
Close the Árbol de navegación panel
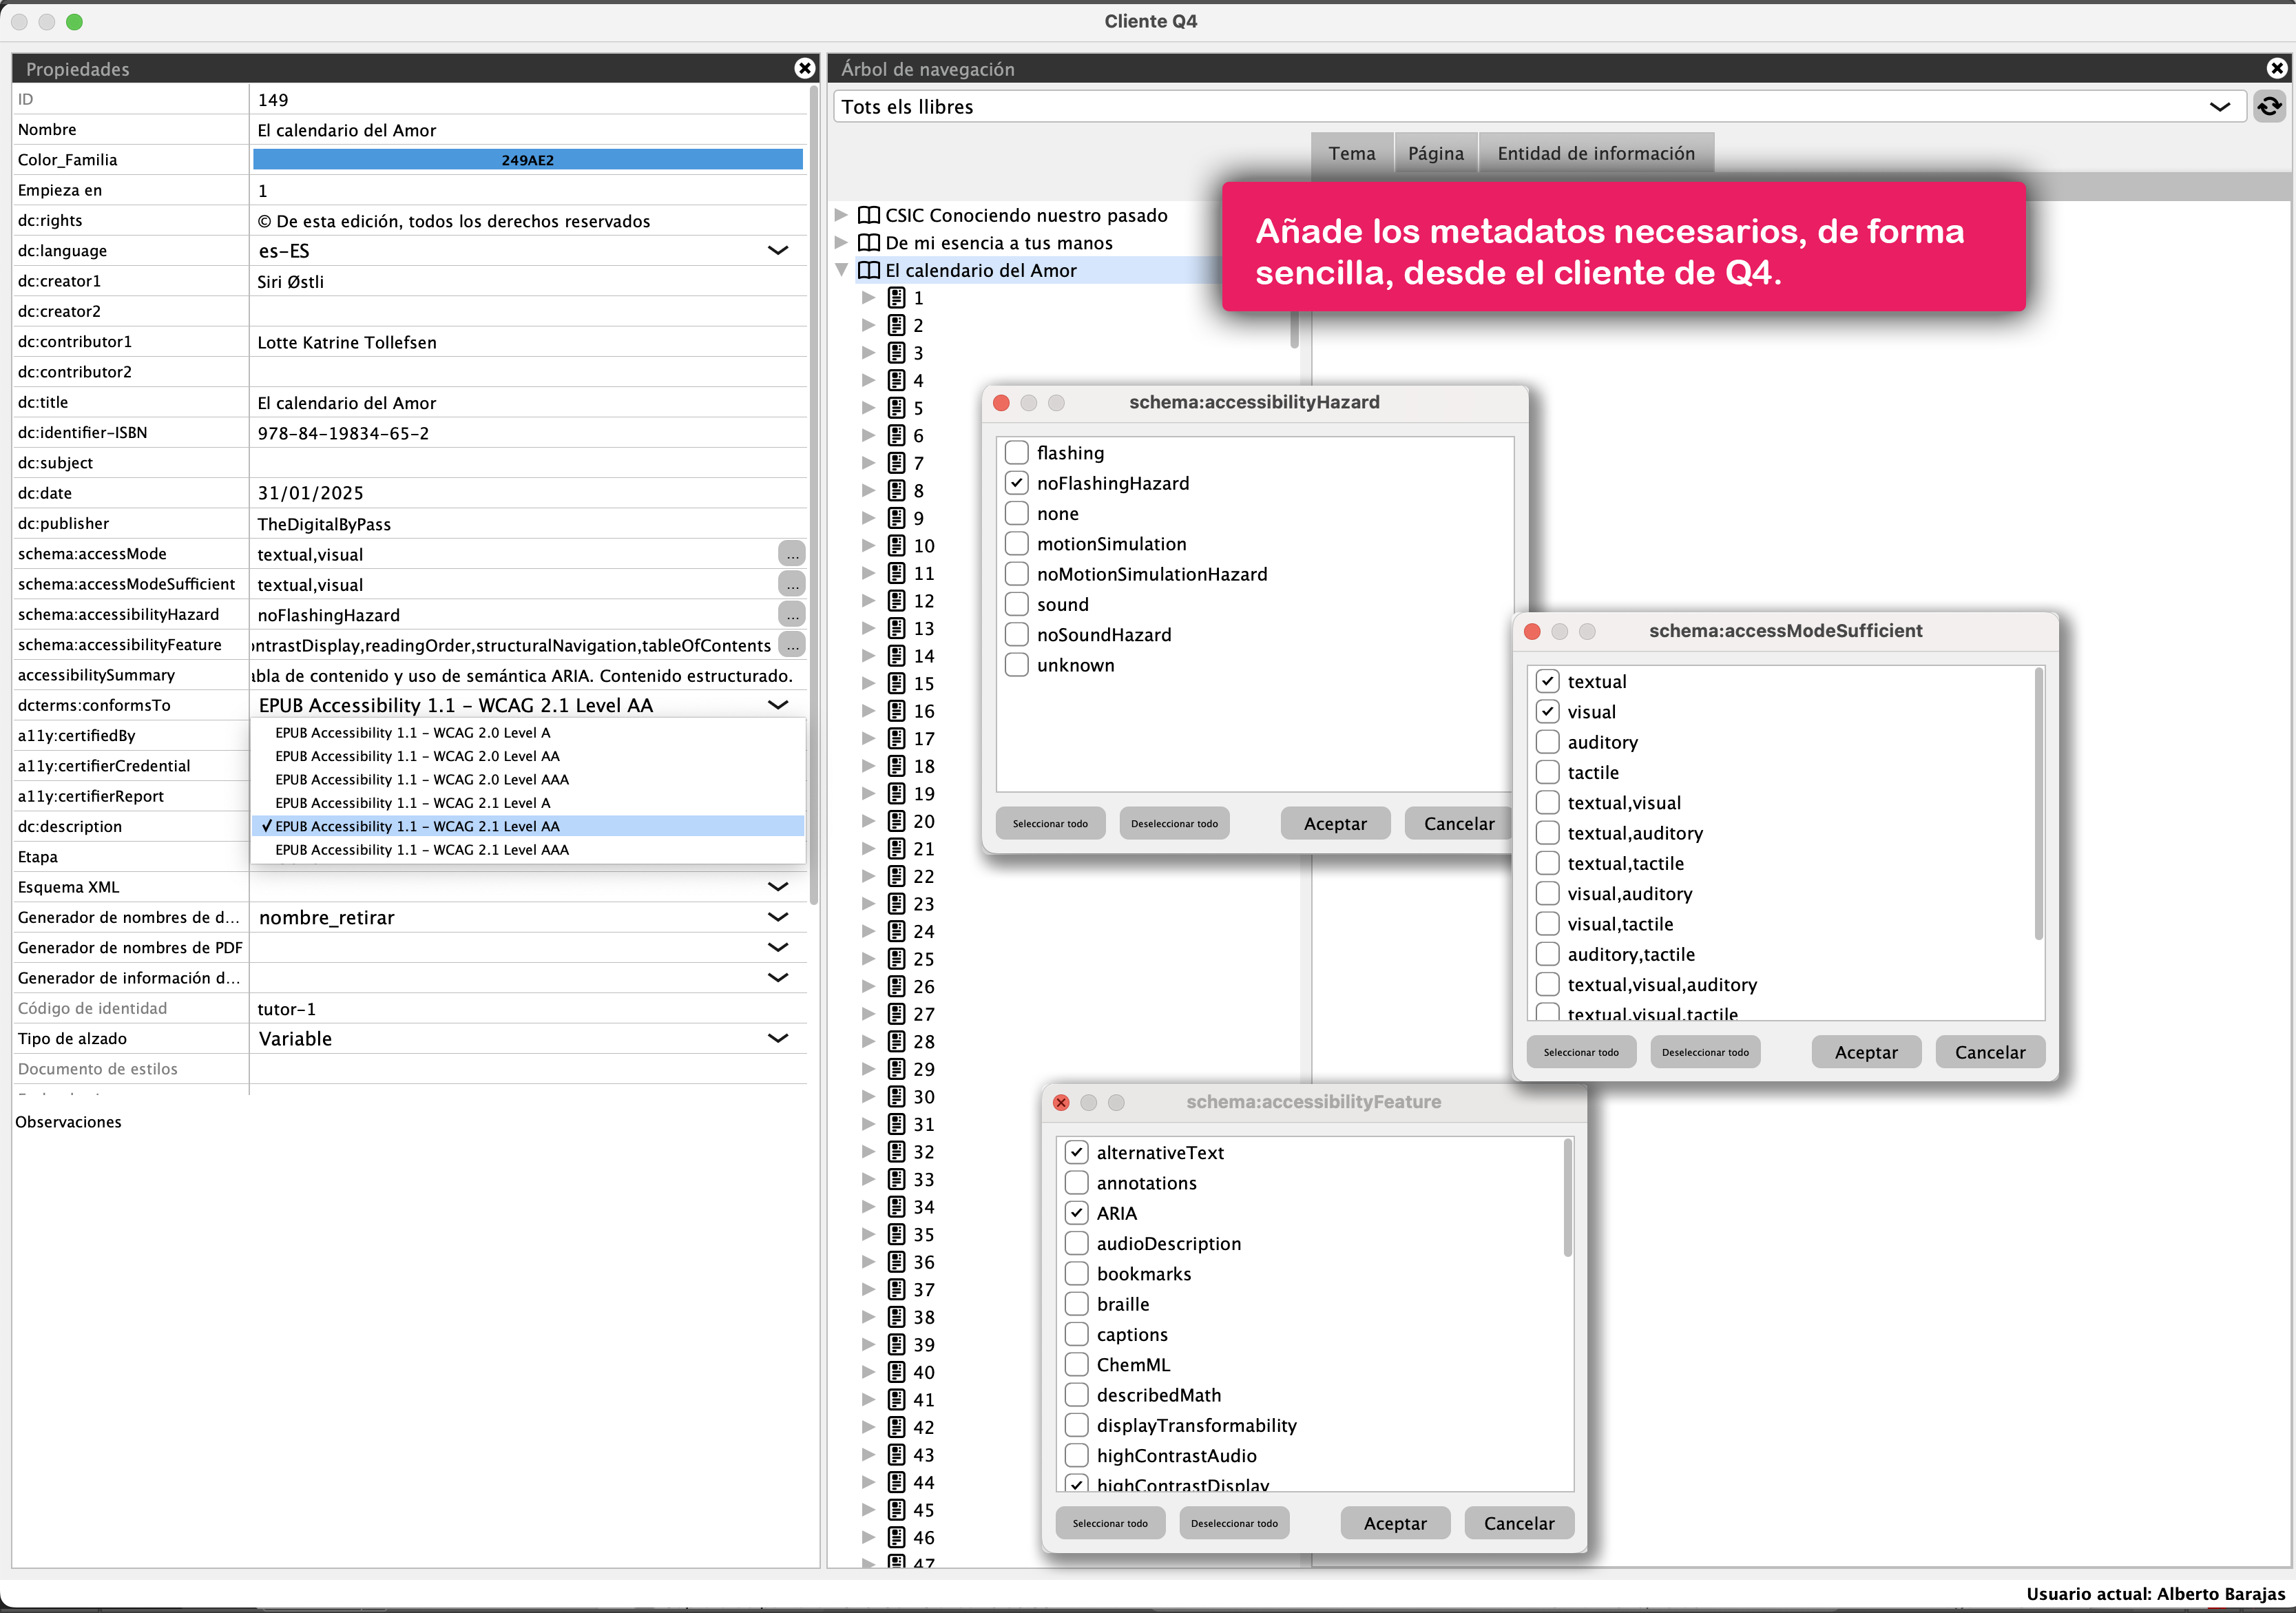(x=2277, y=68)
